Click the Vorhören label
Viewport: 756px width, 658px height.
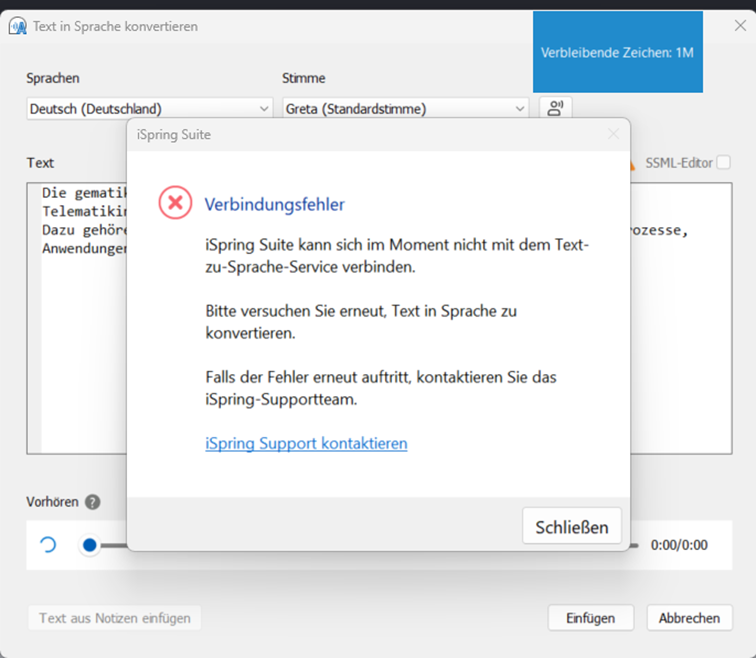(52, 502)
